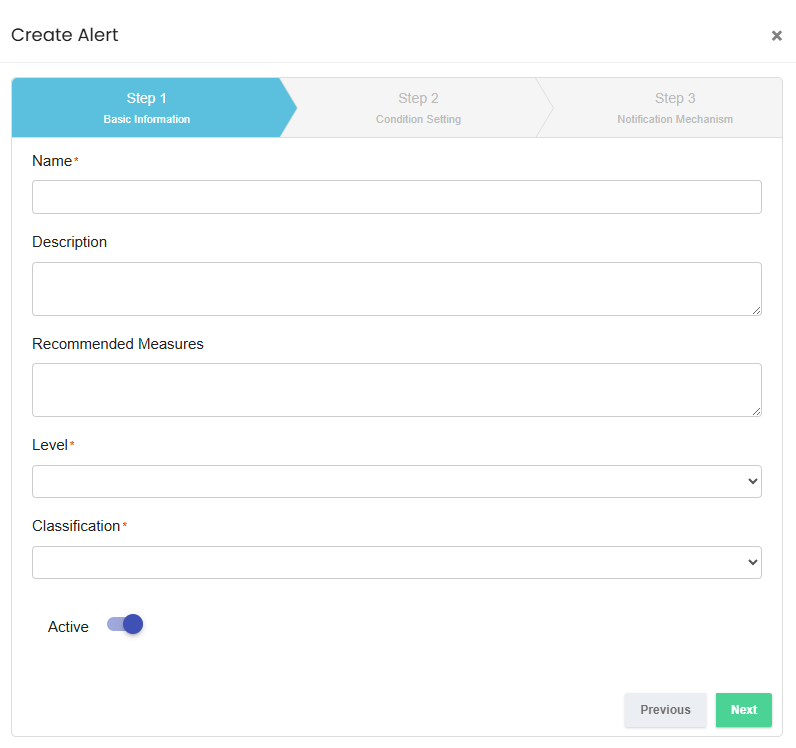Click the Level label
This screenshot has width=796, height=748.
[50, 445]
